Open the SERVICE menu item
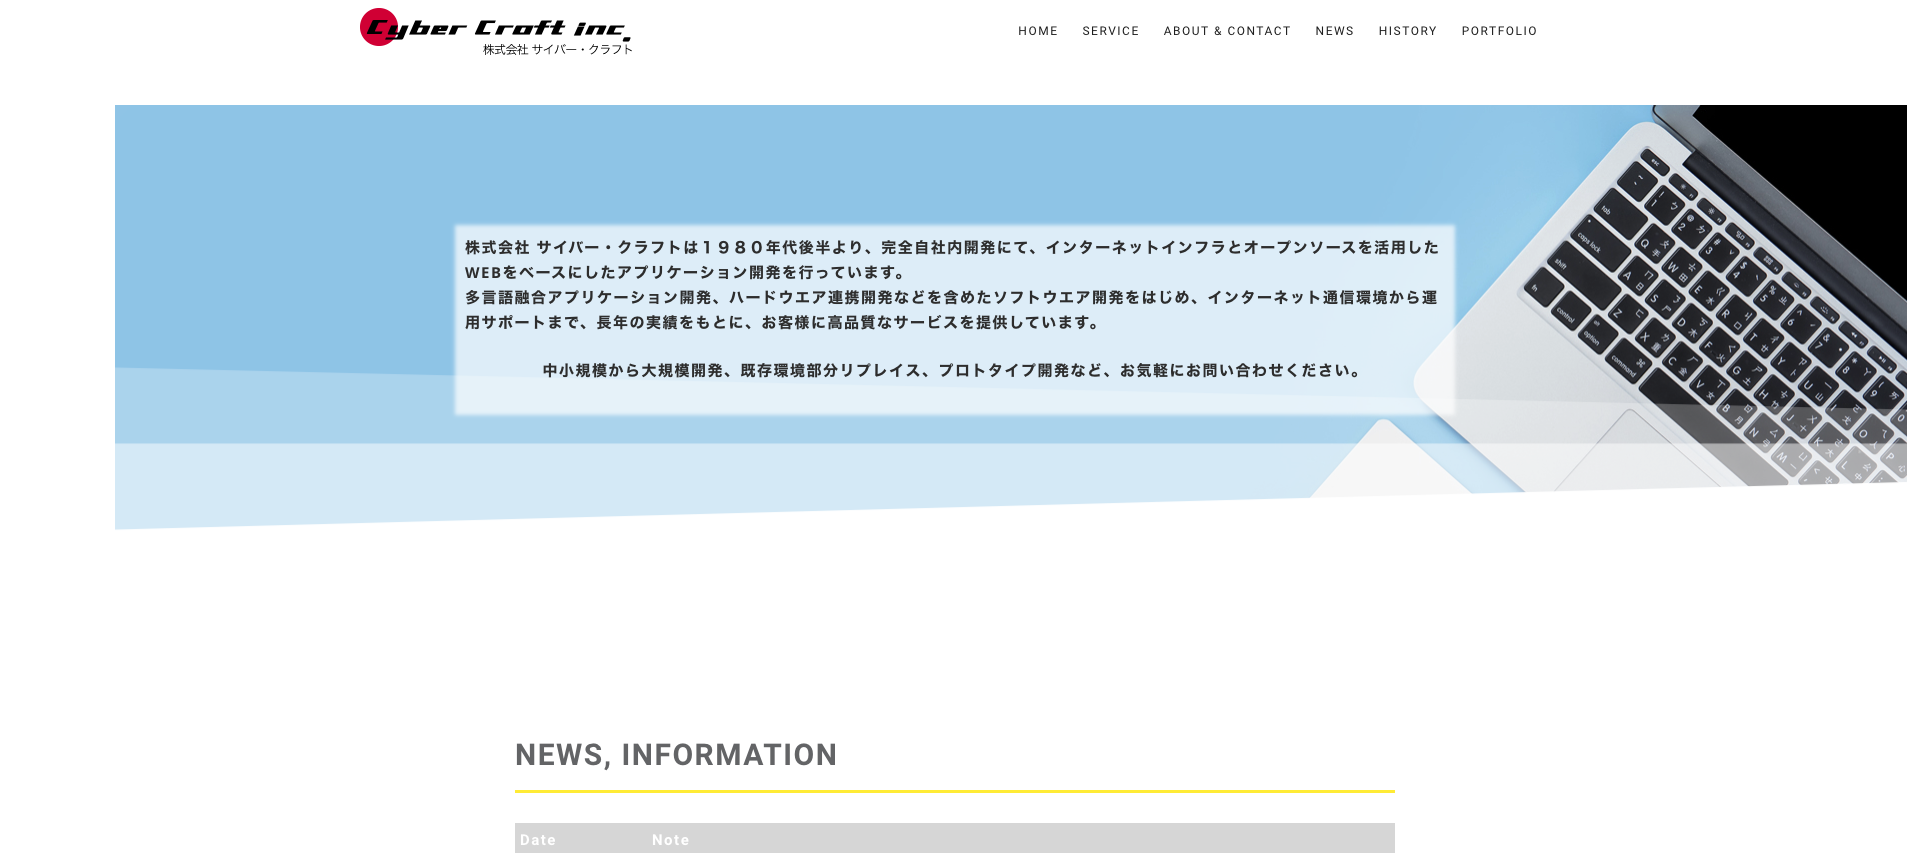 pos(1111,31)
